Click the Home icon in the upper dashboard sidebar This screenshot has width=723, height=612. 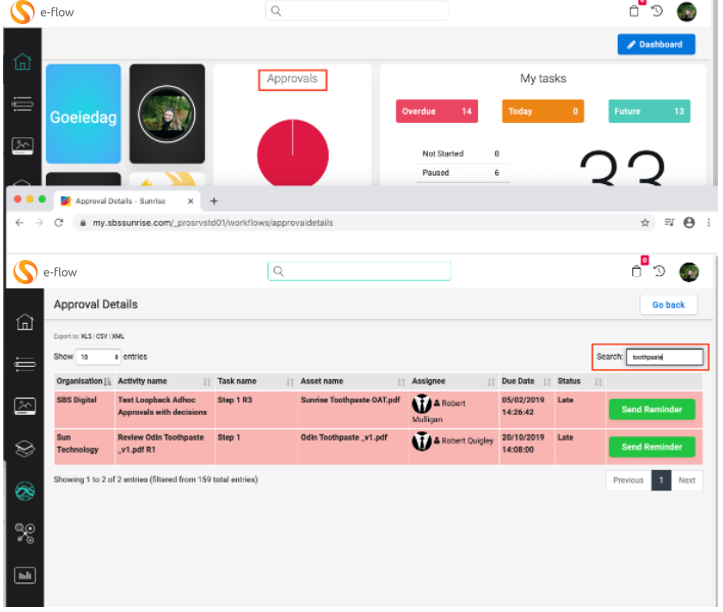22,61
